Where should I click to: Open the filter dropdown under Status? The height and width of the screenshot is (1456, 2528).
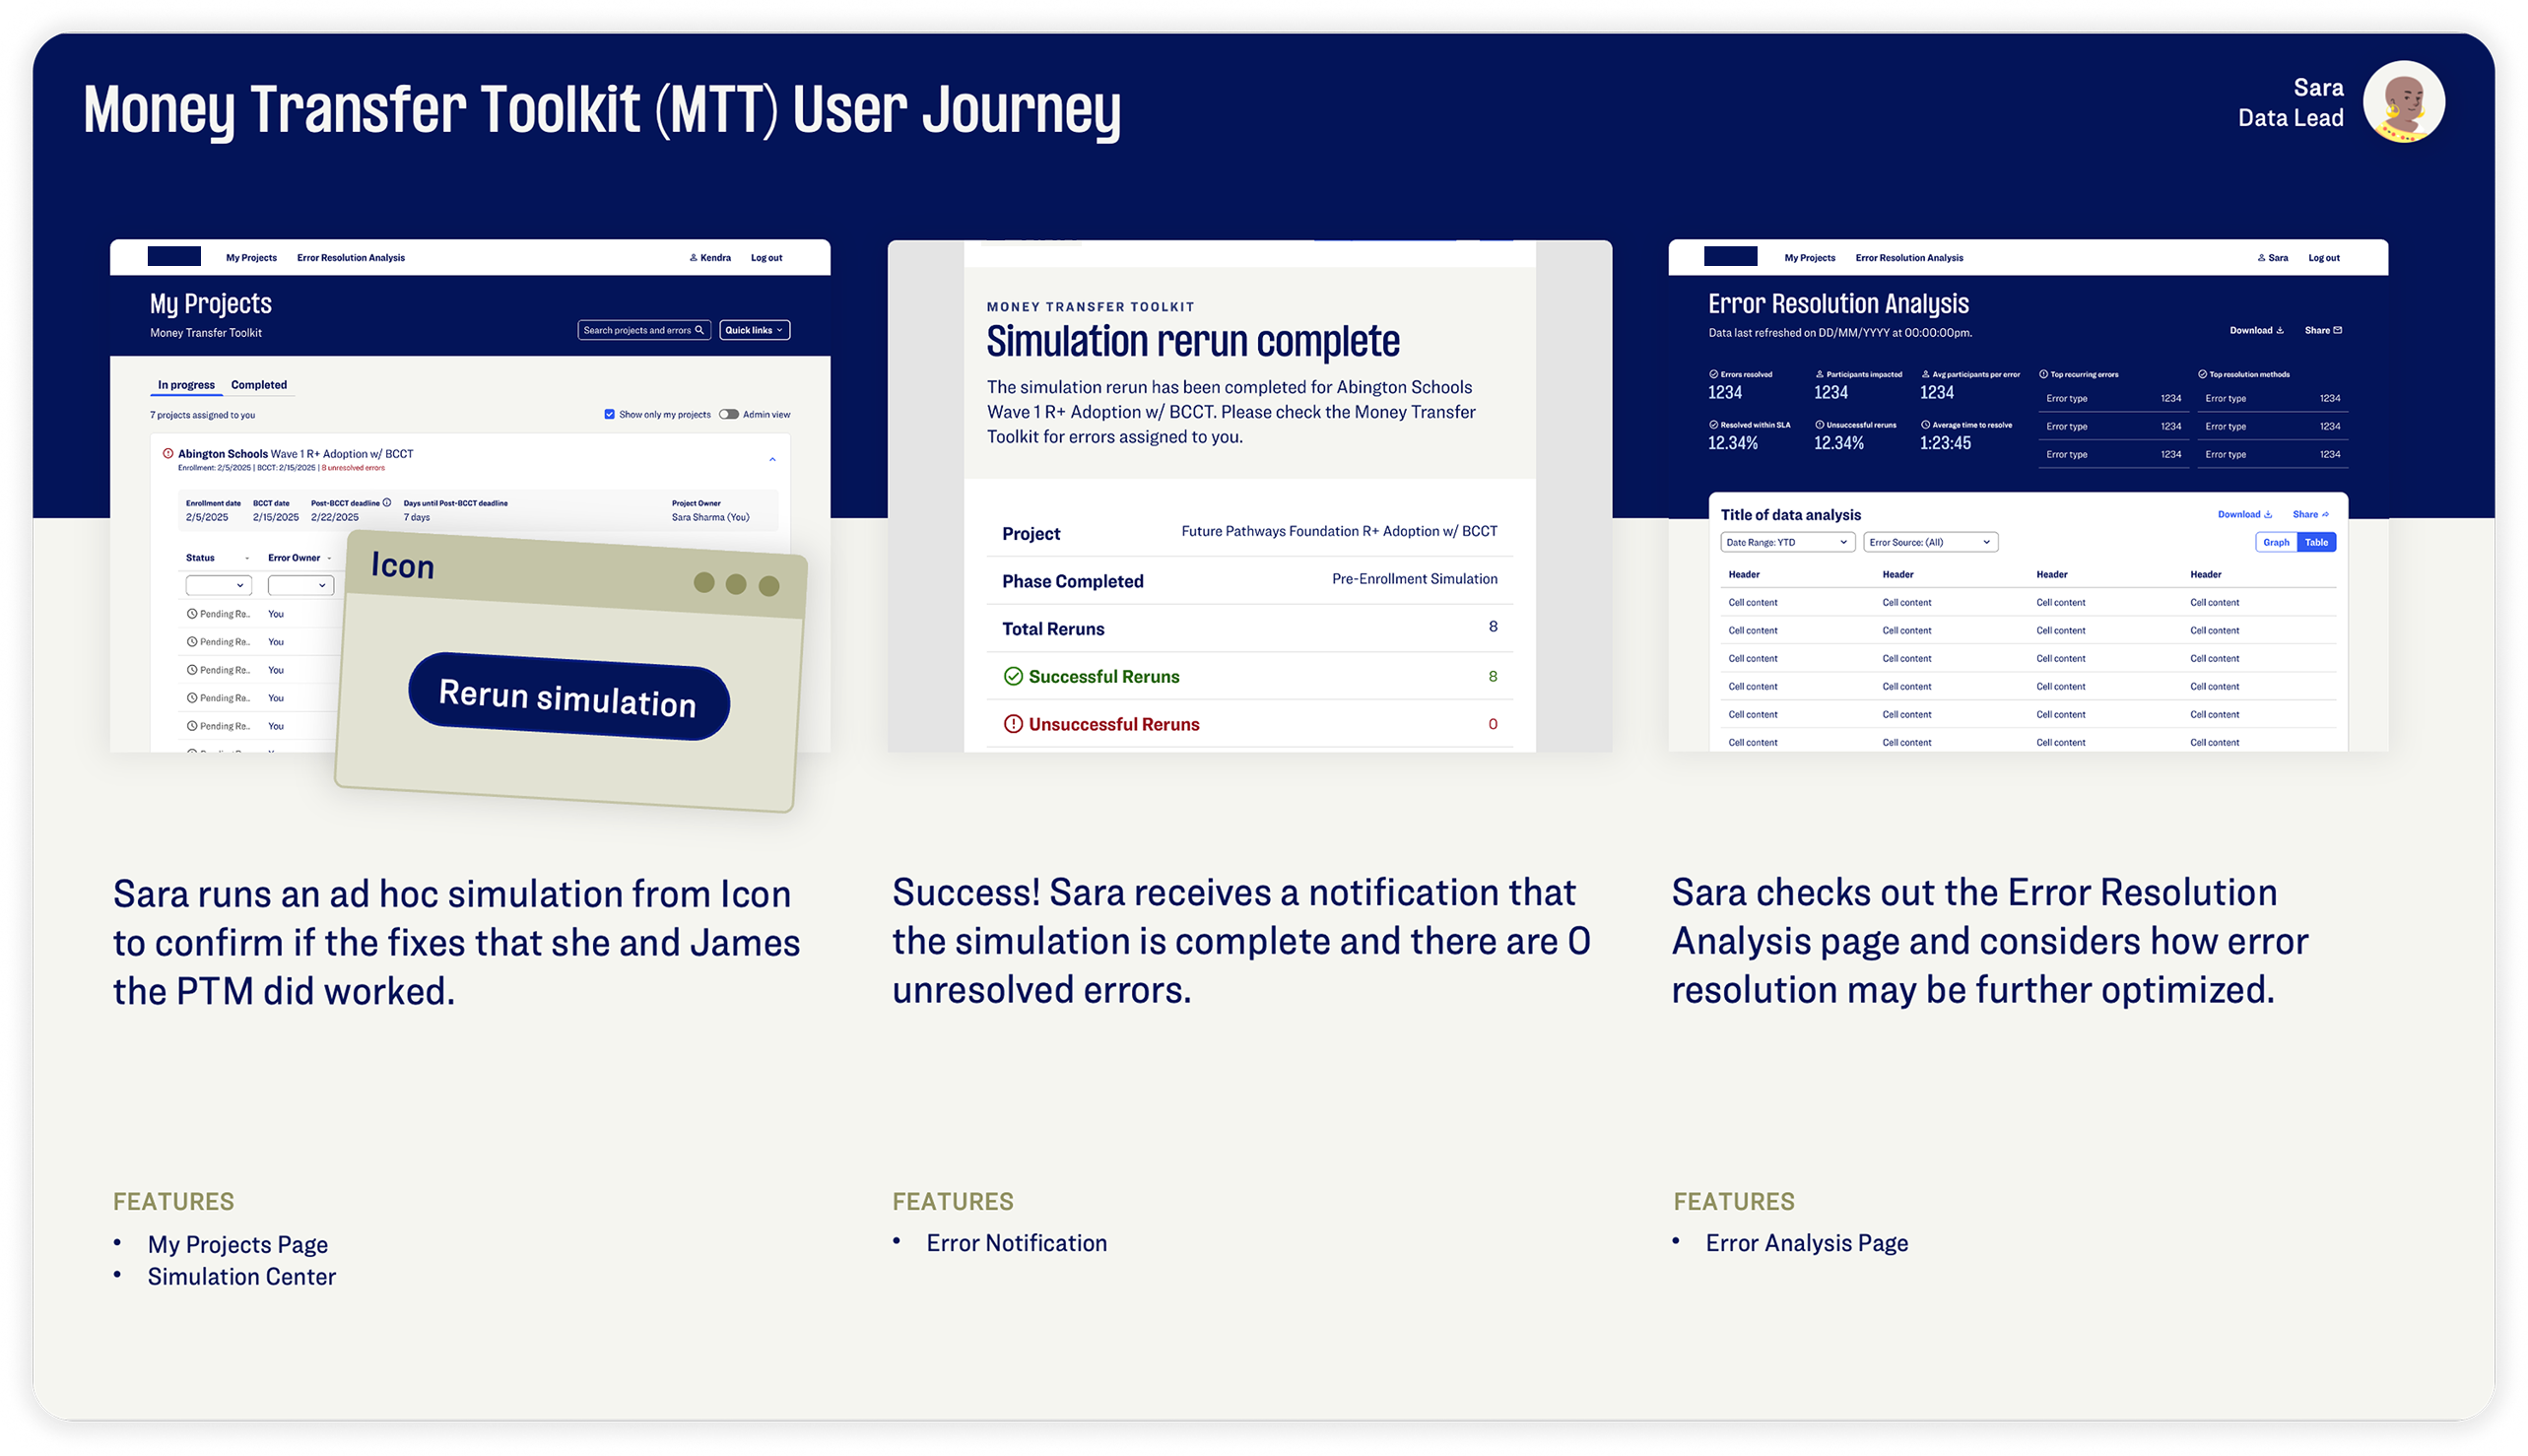(x=218, y=585)
